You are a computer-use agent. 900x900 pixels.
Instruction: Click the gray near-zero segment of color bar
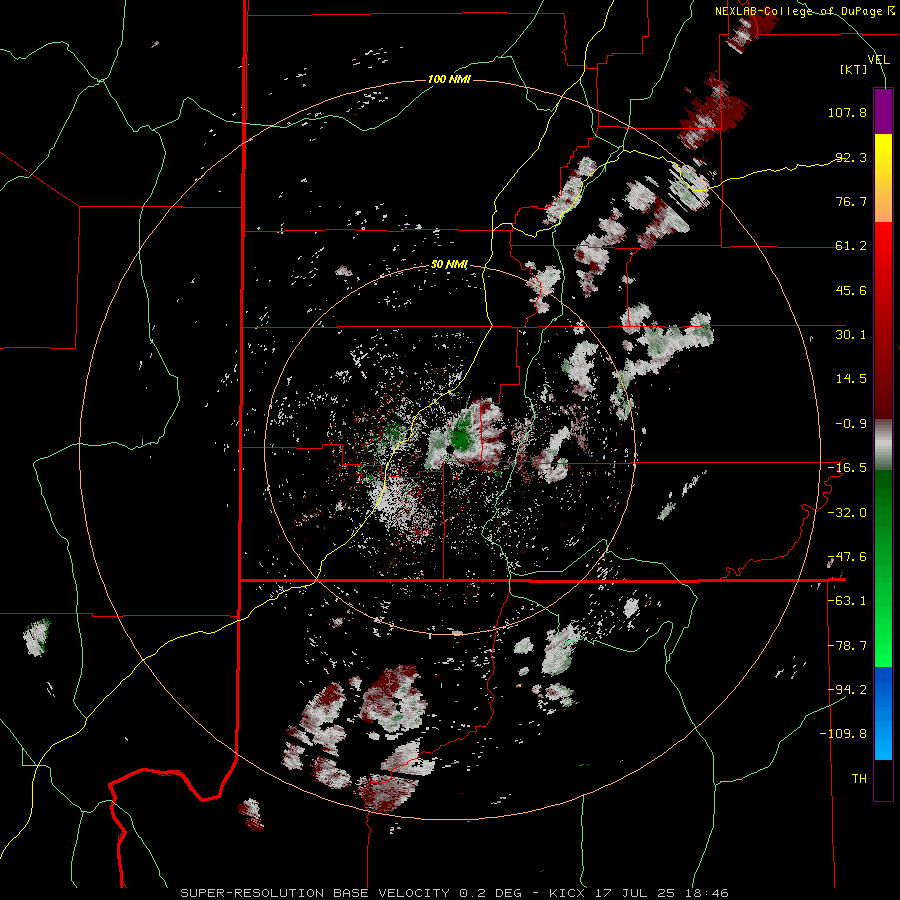883,445
